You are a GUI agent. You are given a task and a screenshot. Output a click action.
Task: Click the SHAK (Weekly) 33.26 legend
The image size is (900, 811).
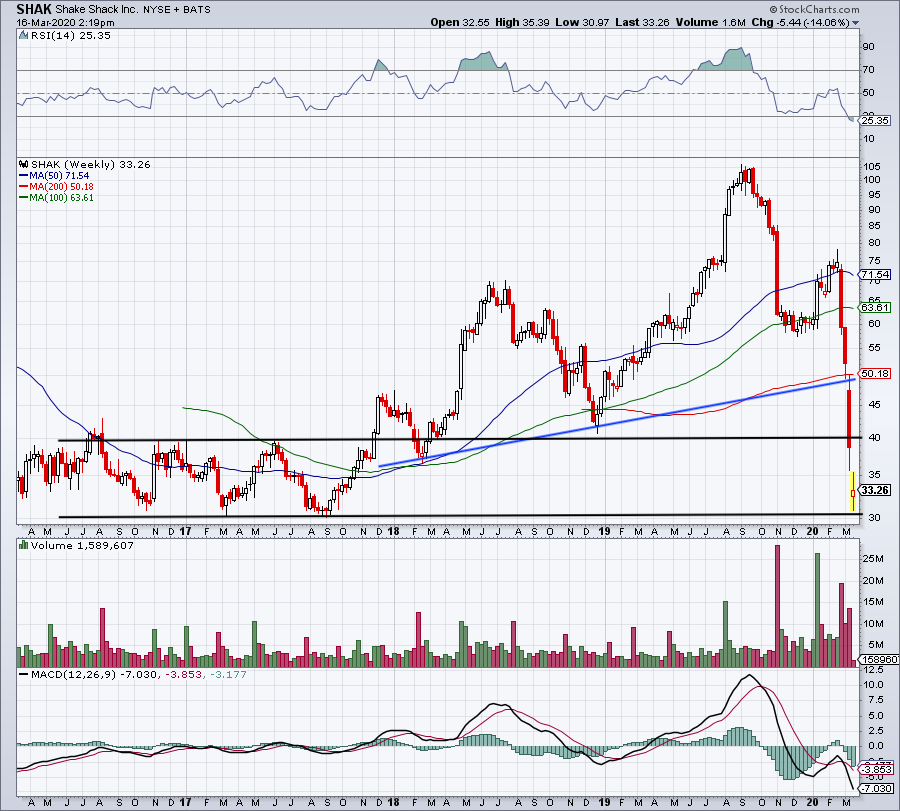click(x=91, y=165)
